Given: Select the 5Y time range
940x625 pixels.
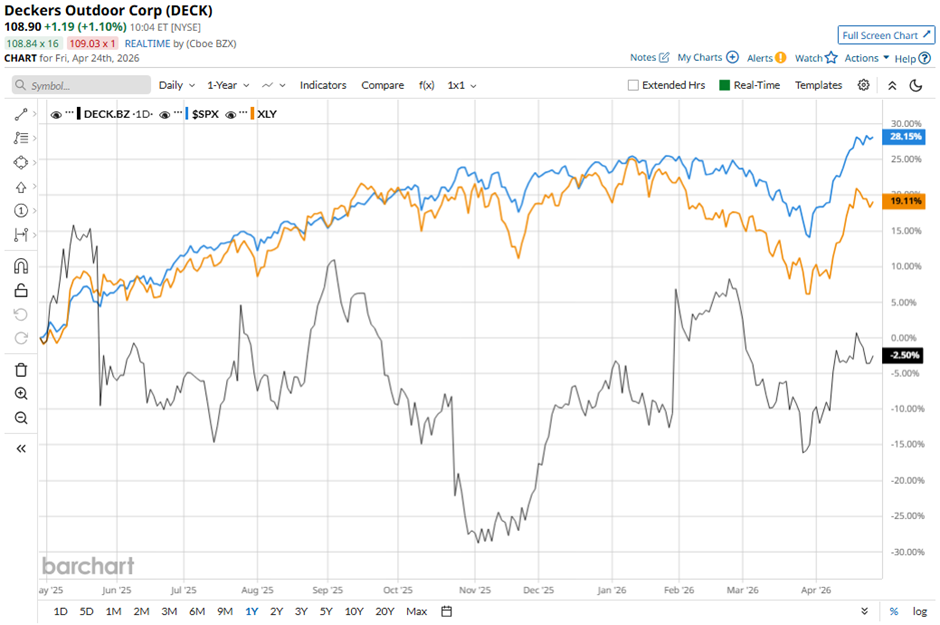Looking at the screenshot, I should pyautogui.click(x=326, y=611).
